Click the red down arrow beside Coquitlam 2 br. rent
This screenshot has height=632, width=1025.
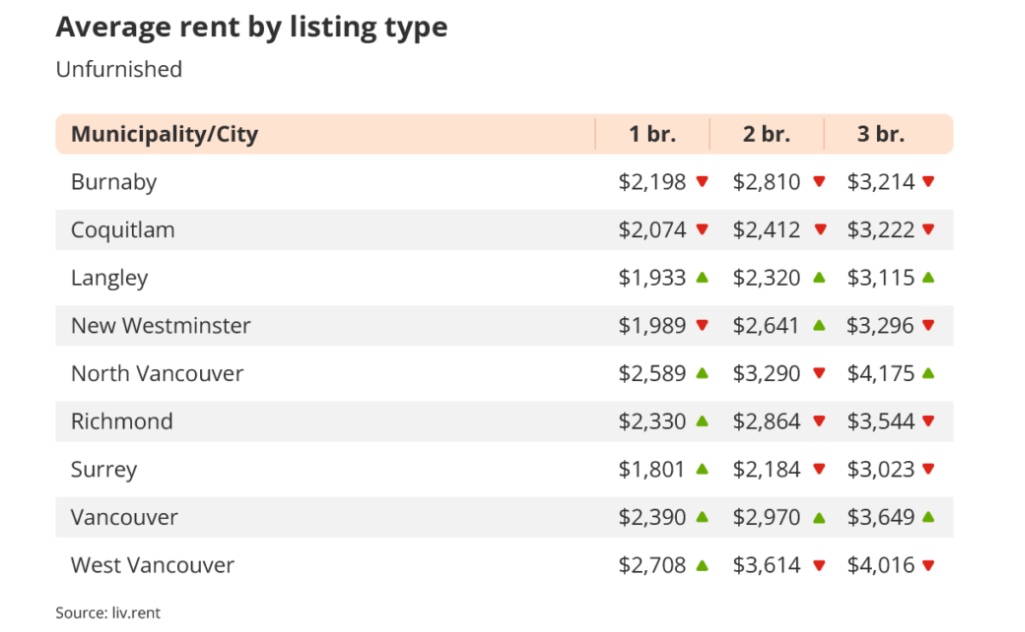(x=820, y=230)
